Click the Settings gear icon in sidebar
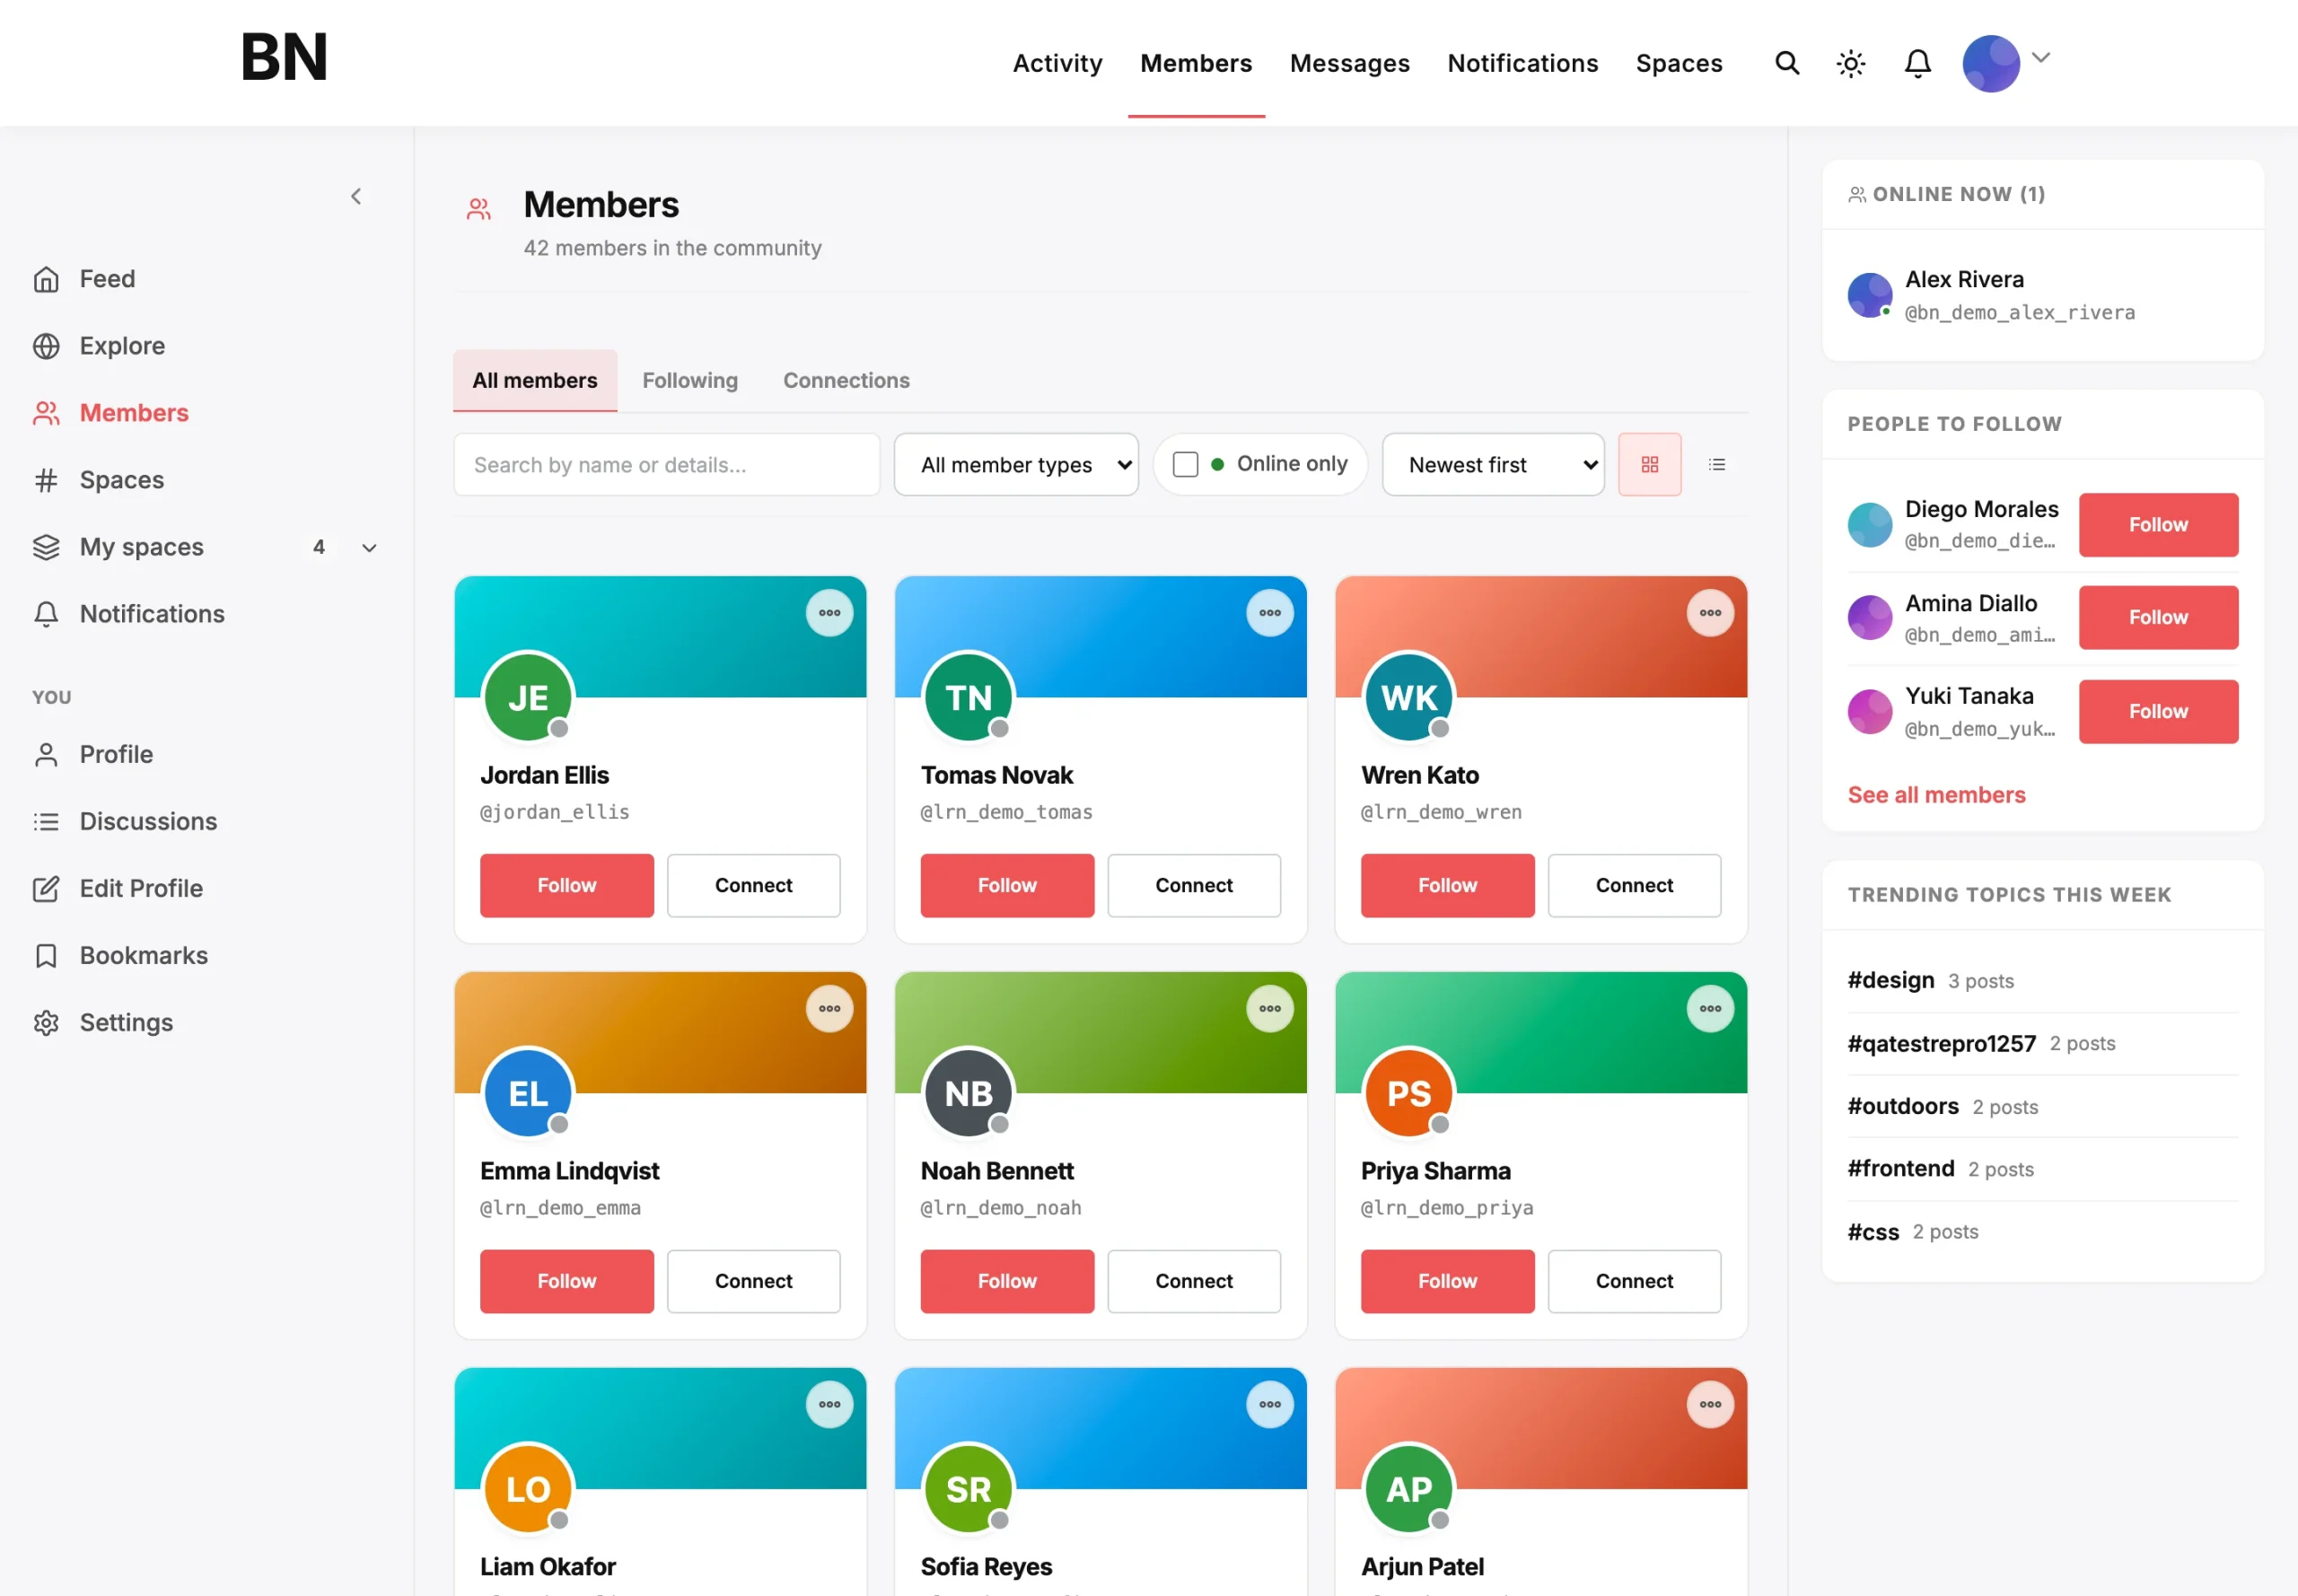Viewport: 2298px width, 1596px height. [x=46, y=1022]
